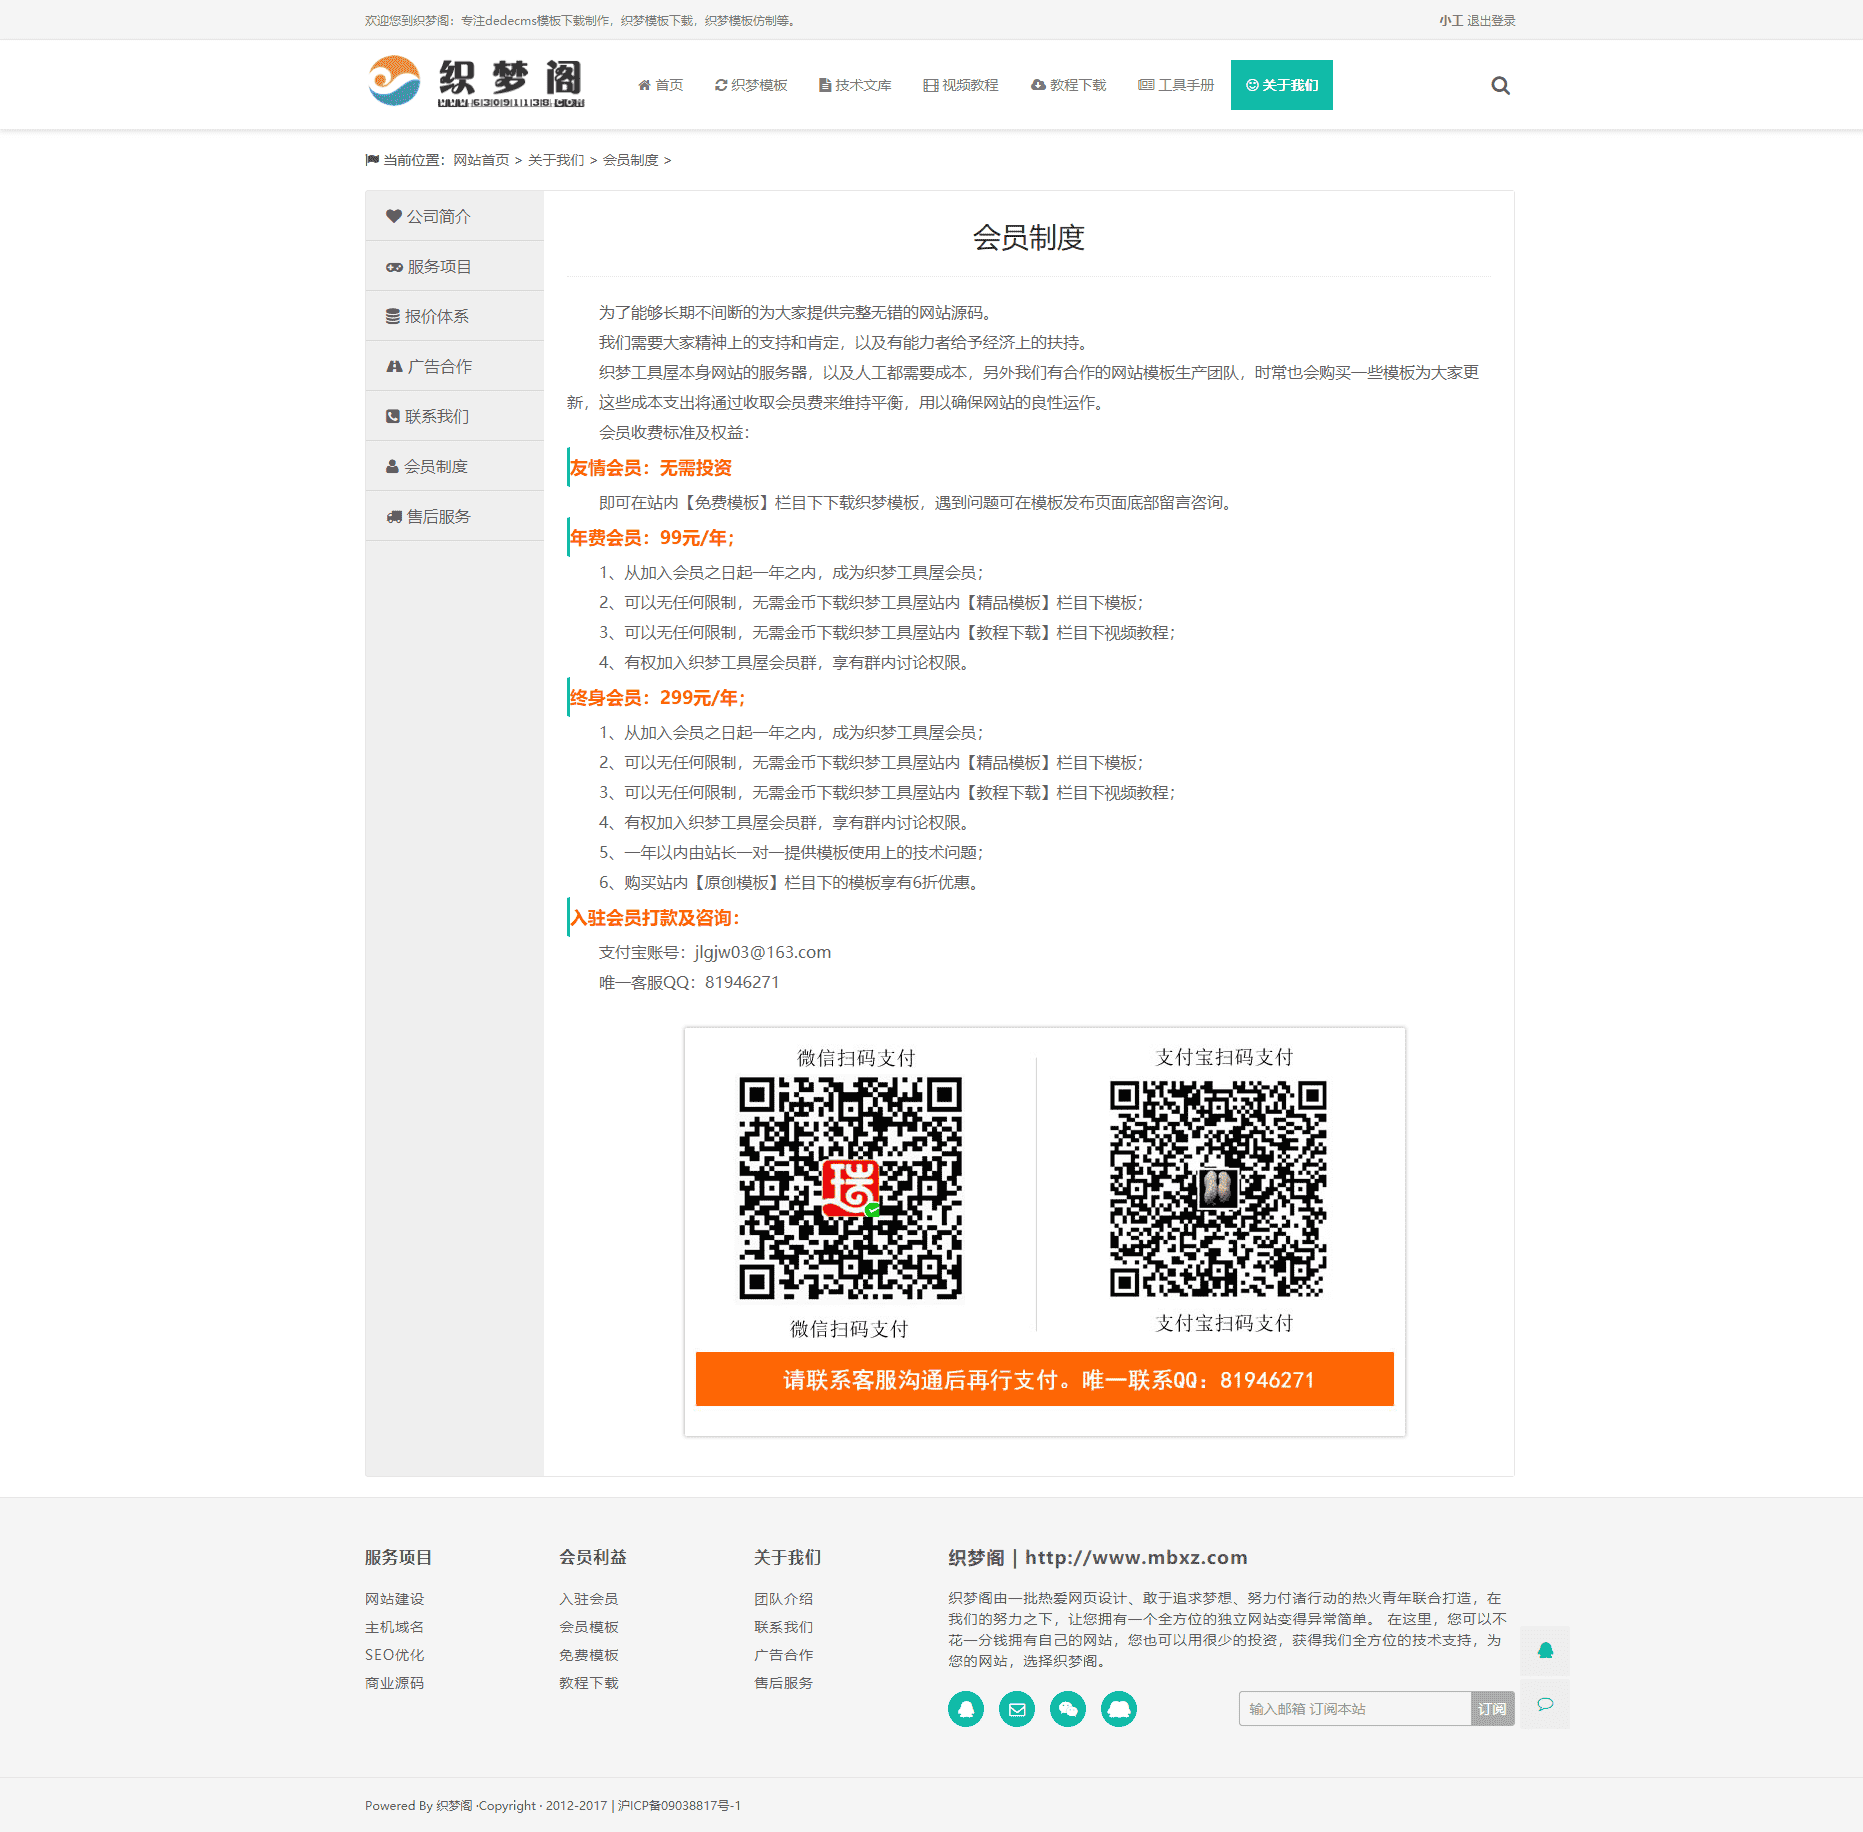Open 售后服务 in the sidebar
Image resolution: width=1863 pixels, height=1832 pixels.
[x=455, y=516]
